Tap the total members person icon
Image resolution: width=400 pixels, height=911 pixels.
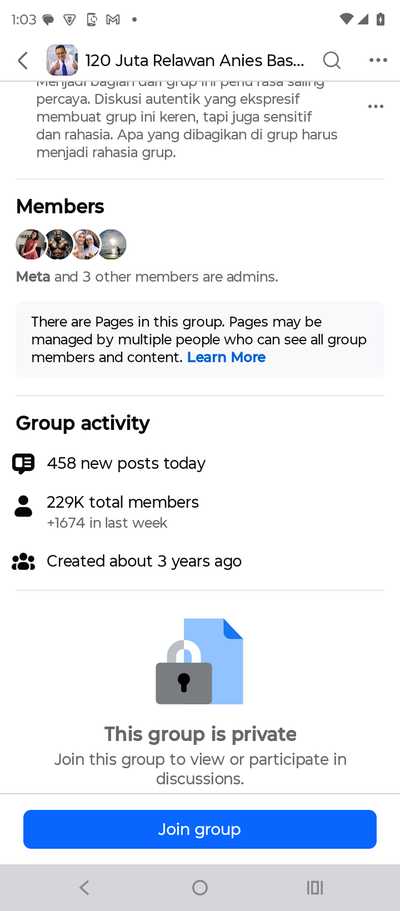[23, 506]
